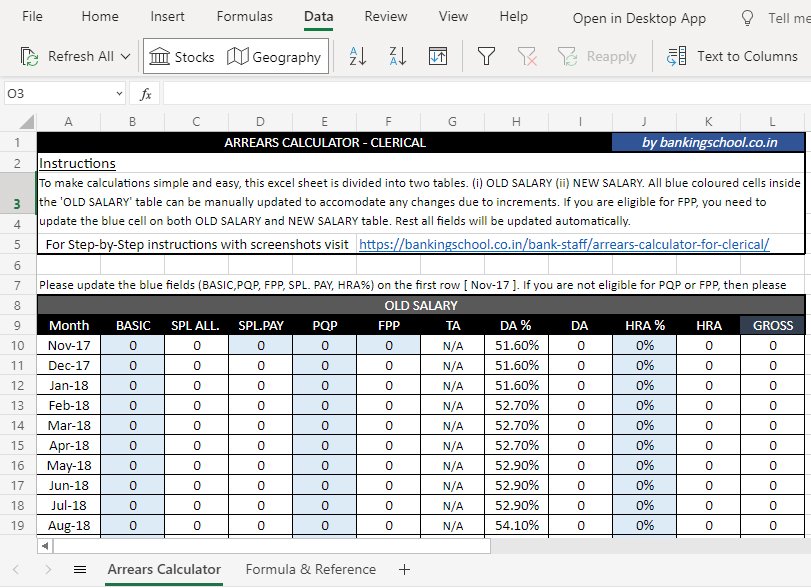The height and width of the screenshot is (588, 811).
Task: Click the insert function fx icon
Action: pyautogui.click(x=145, y=94)
